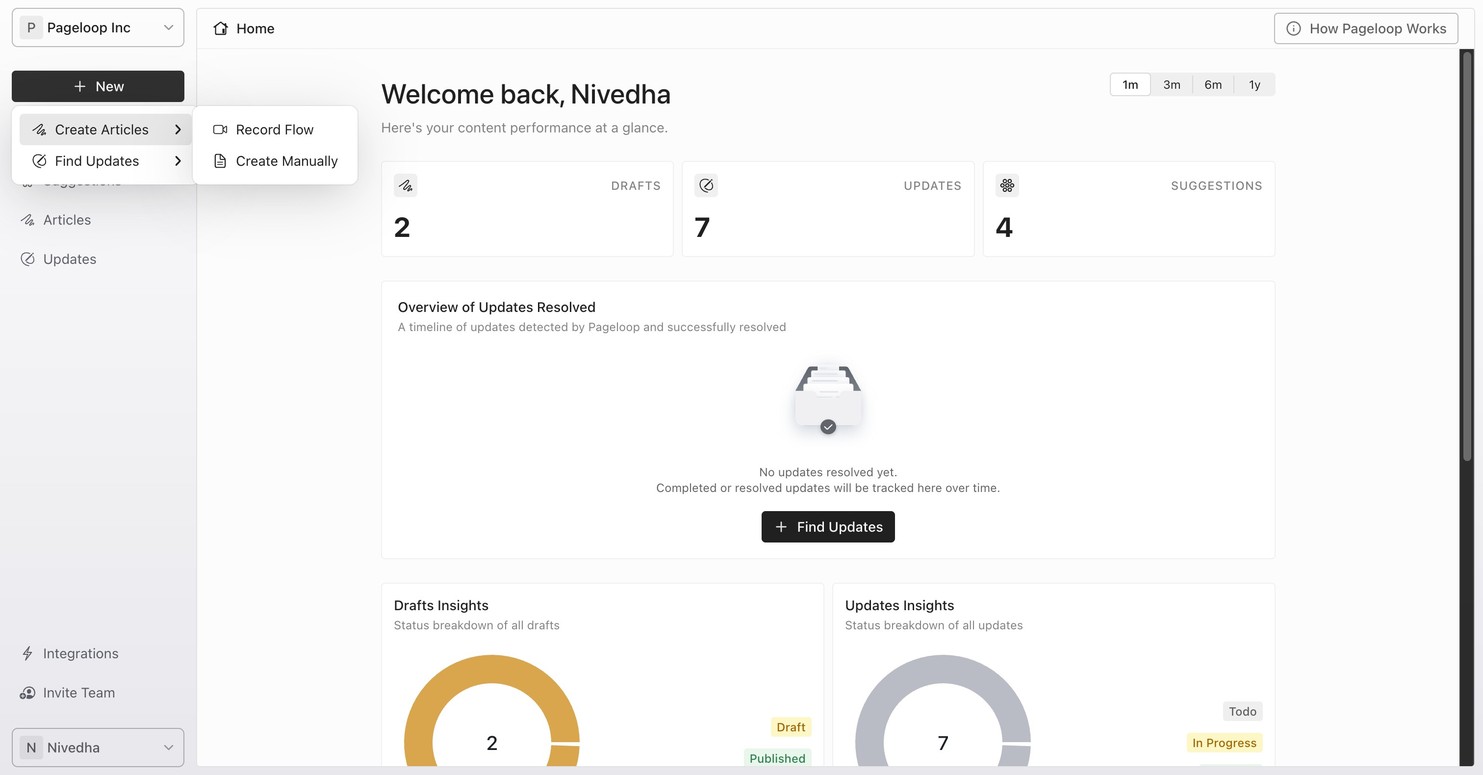Click the Welcome back, Nivedha heading
This screenshot has height=775, width=1483.
coord(526,94)
